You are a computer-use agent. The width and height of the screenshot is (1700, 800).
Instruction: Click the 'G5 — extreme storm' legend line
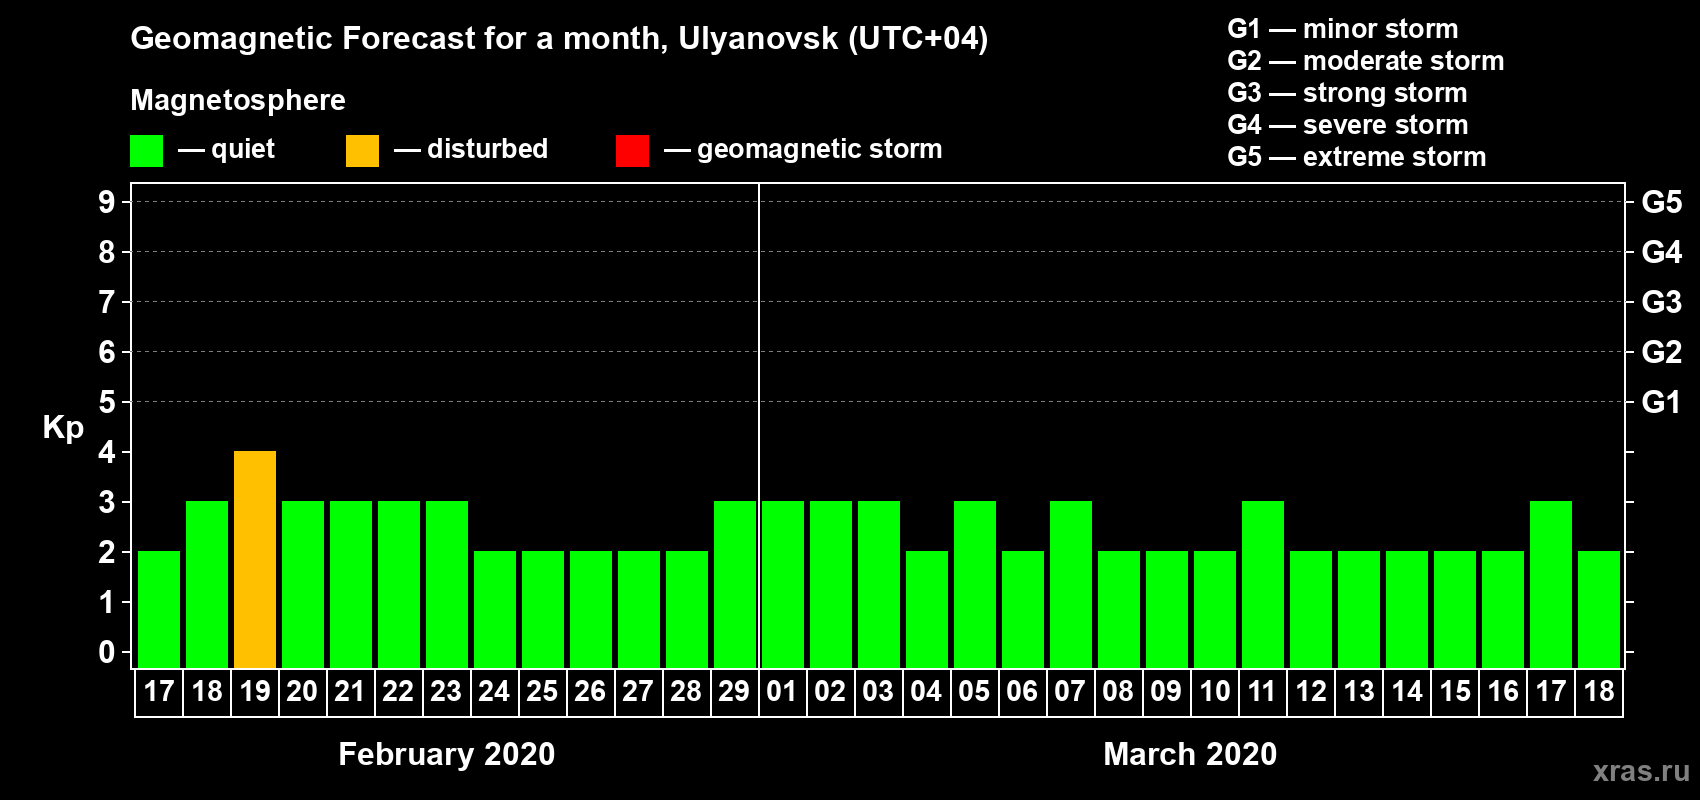[1357, 157]
